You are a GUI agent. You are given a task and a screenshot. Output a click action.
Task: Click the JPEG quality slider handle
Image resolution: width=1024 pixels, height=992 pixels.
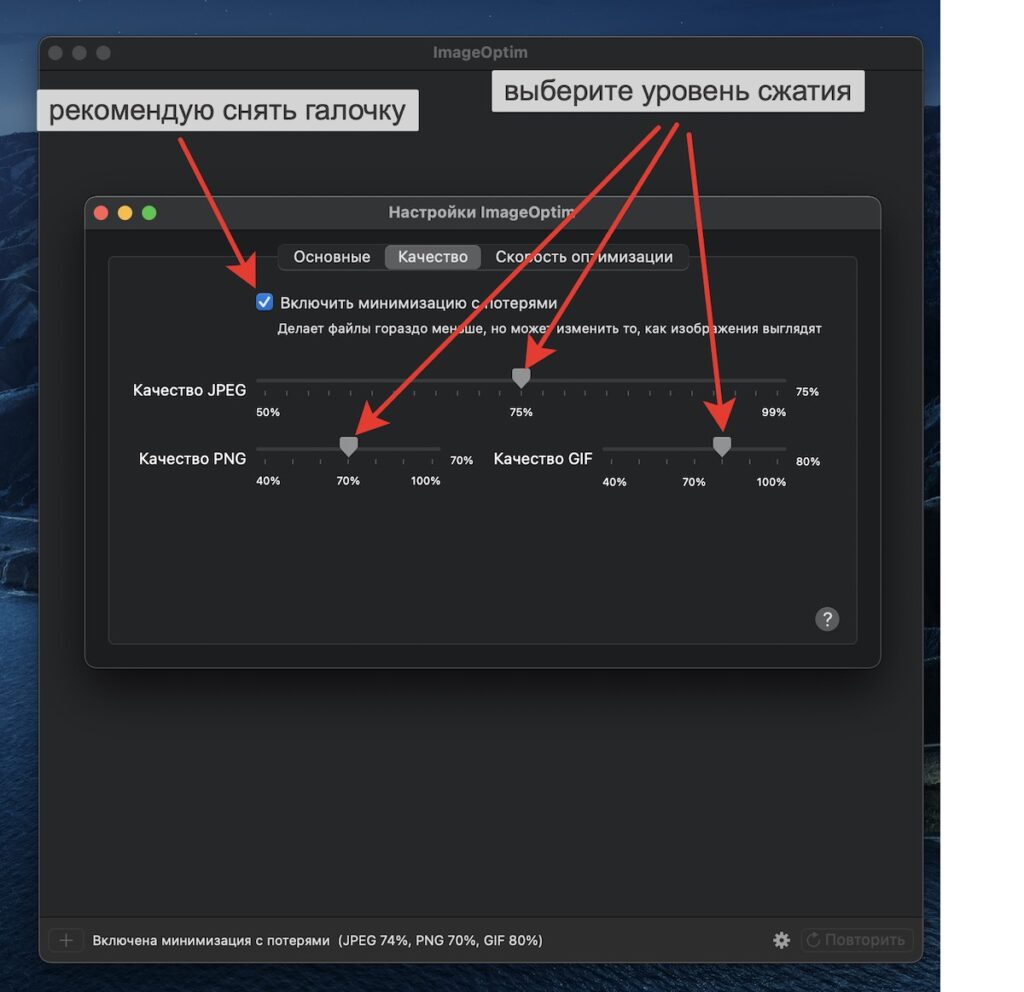(x=520, y=377)
